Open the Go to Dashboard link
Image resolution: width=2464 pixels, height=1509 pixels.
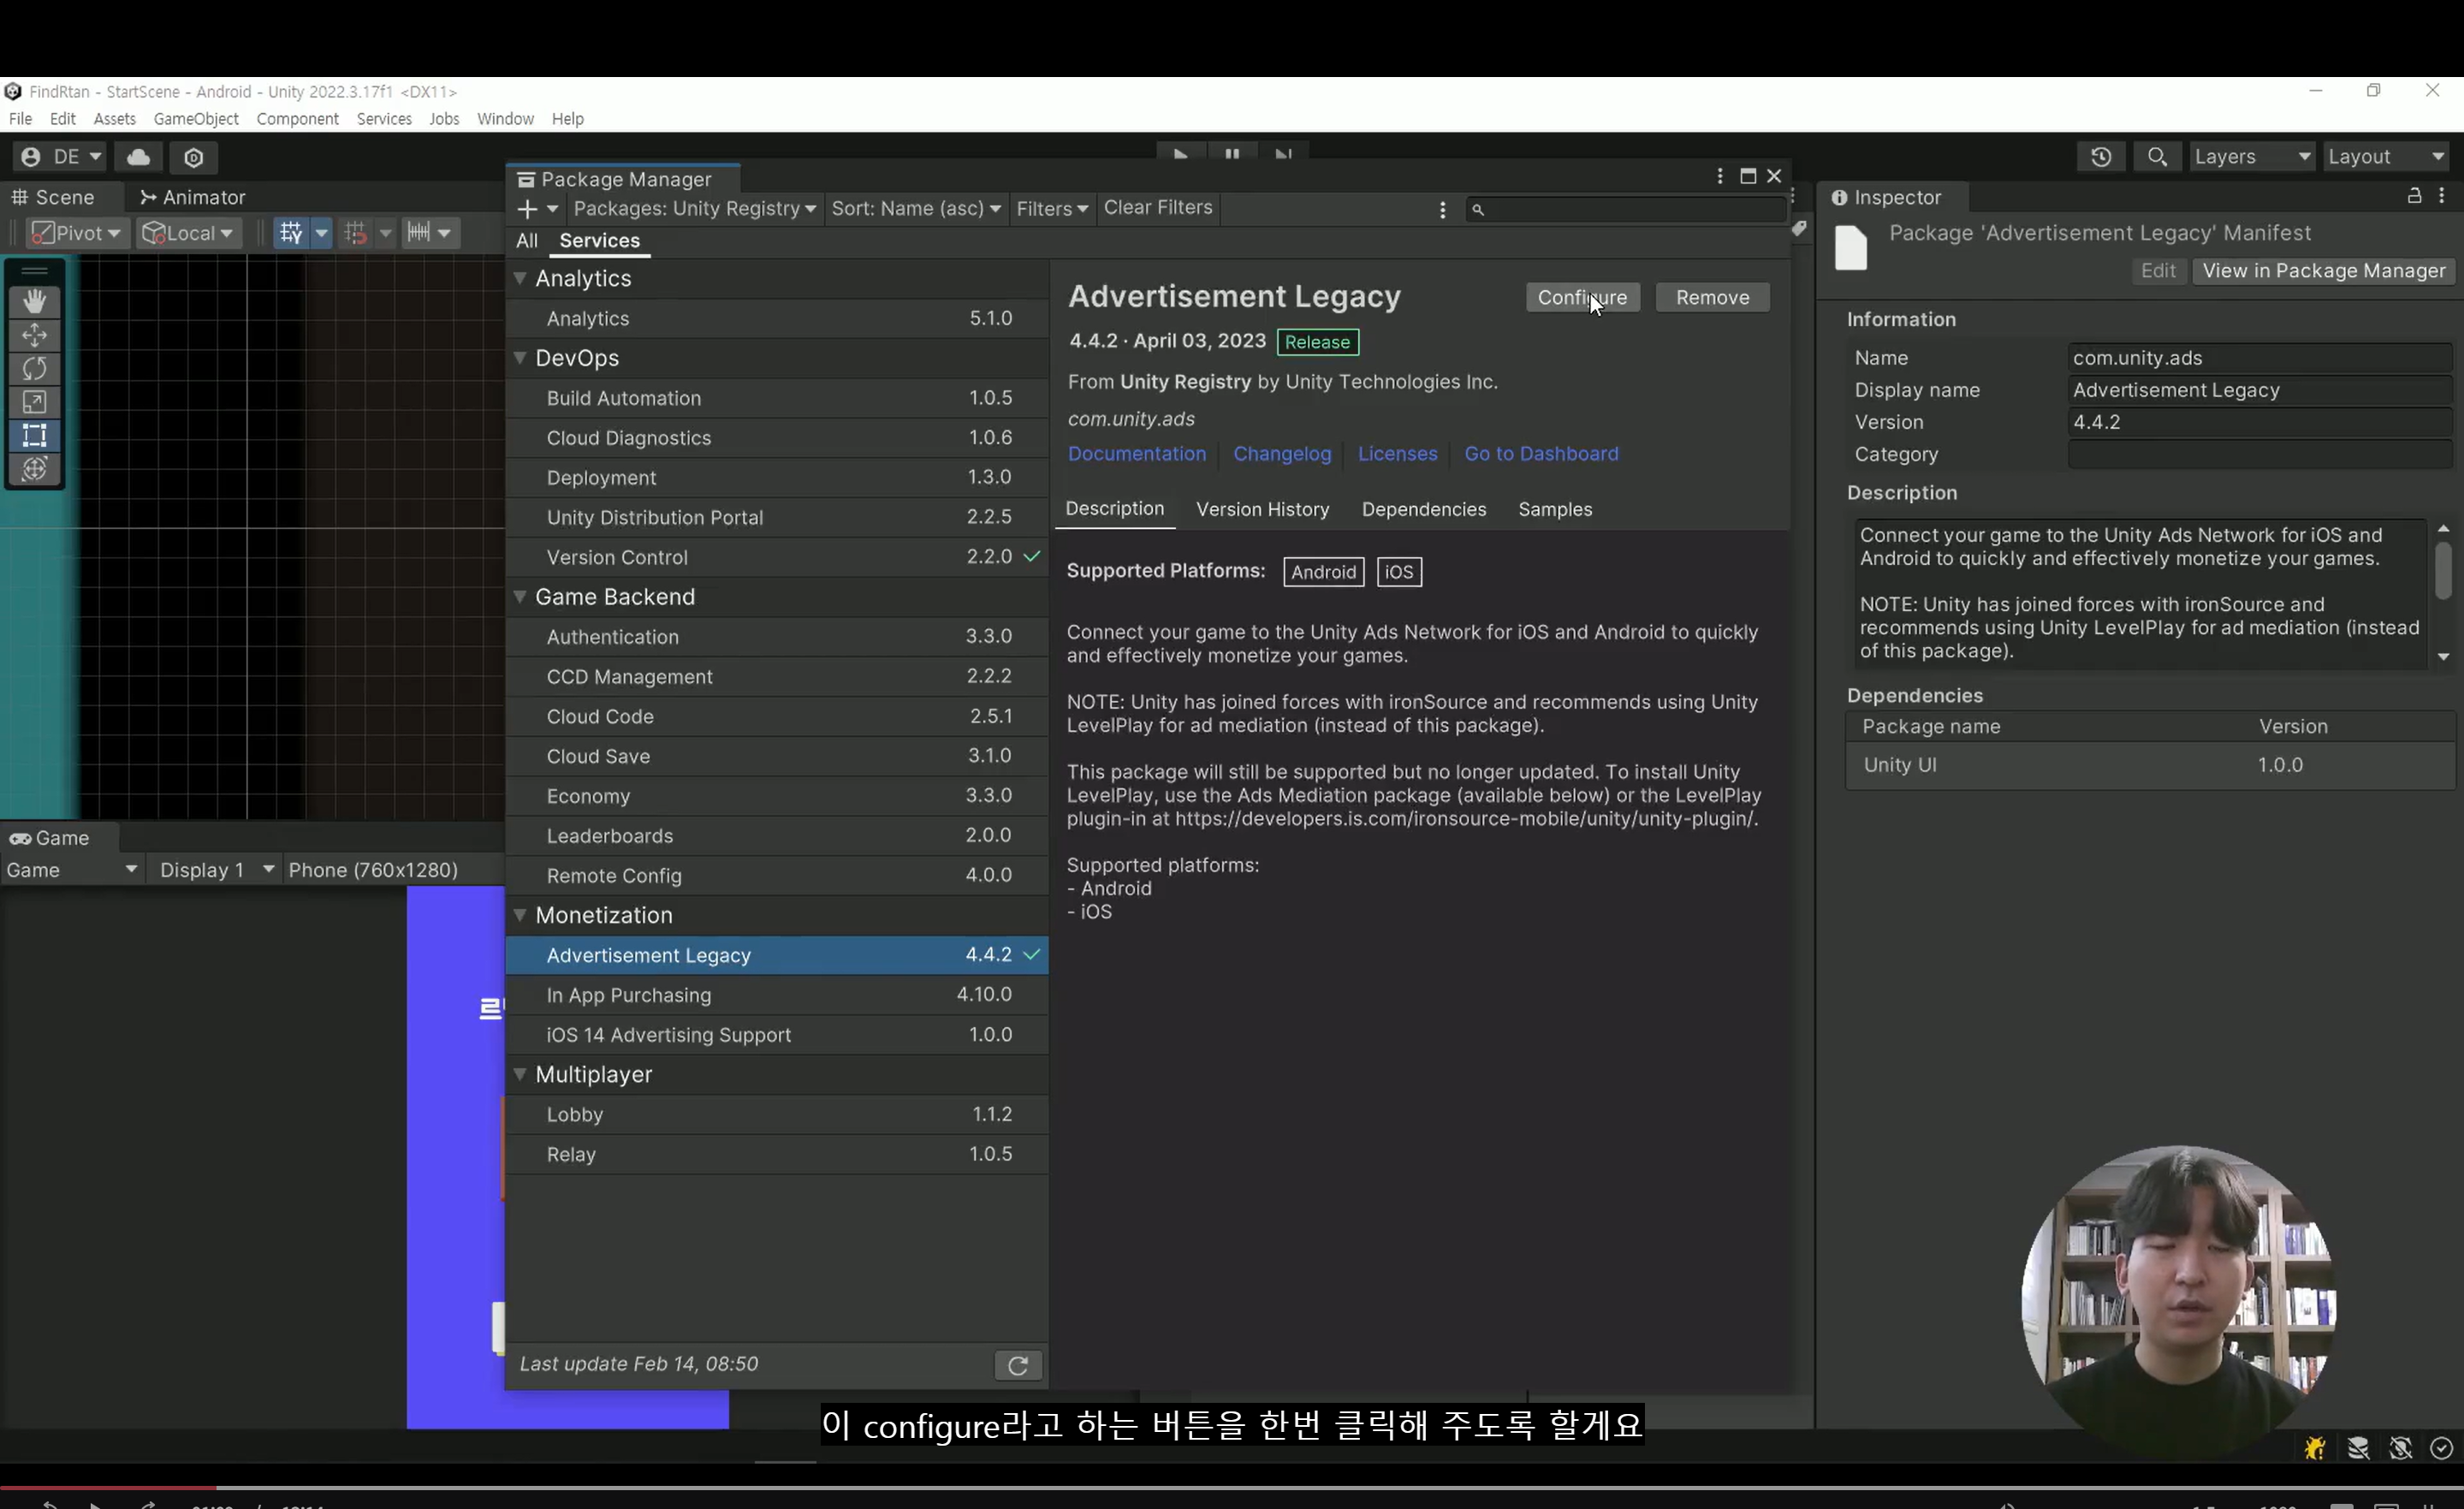pos(1541,454)
